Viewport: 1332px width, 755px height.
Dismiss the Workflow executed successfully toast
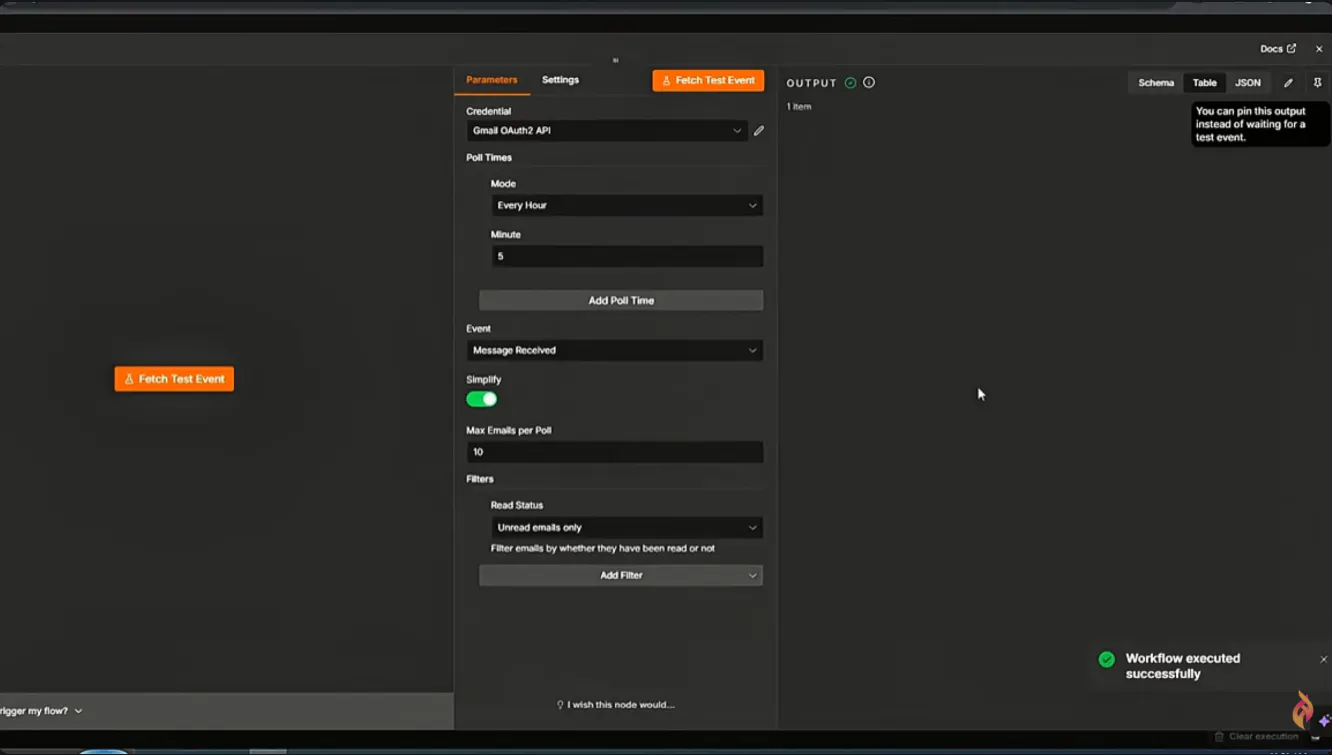point(1323,659)
